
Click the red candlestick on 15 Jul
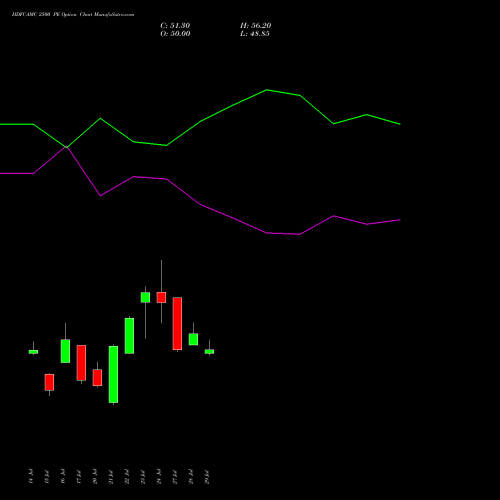click(49, 382)
